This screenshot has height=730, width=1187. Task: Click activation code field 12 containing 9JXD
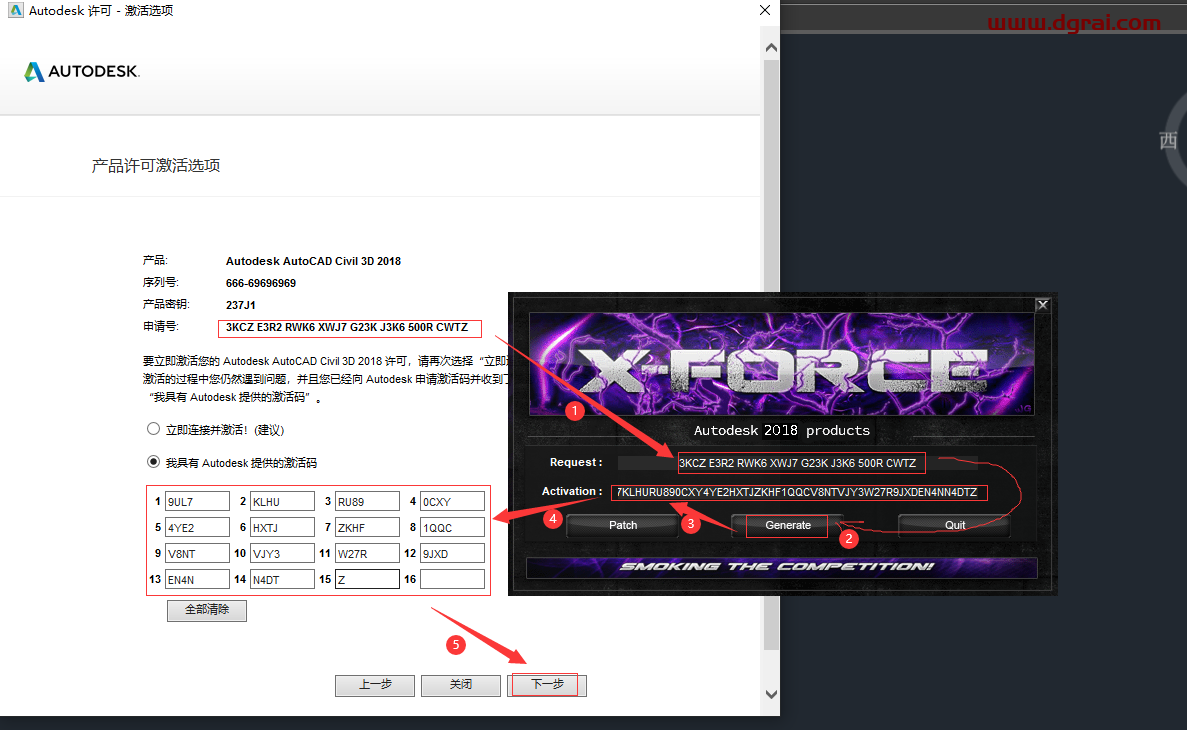[x=452, y=554]
